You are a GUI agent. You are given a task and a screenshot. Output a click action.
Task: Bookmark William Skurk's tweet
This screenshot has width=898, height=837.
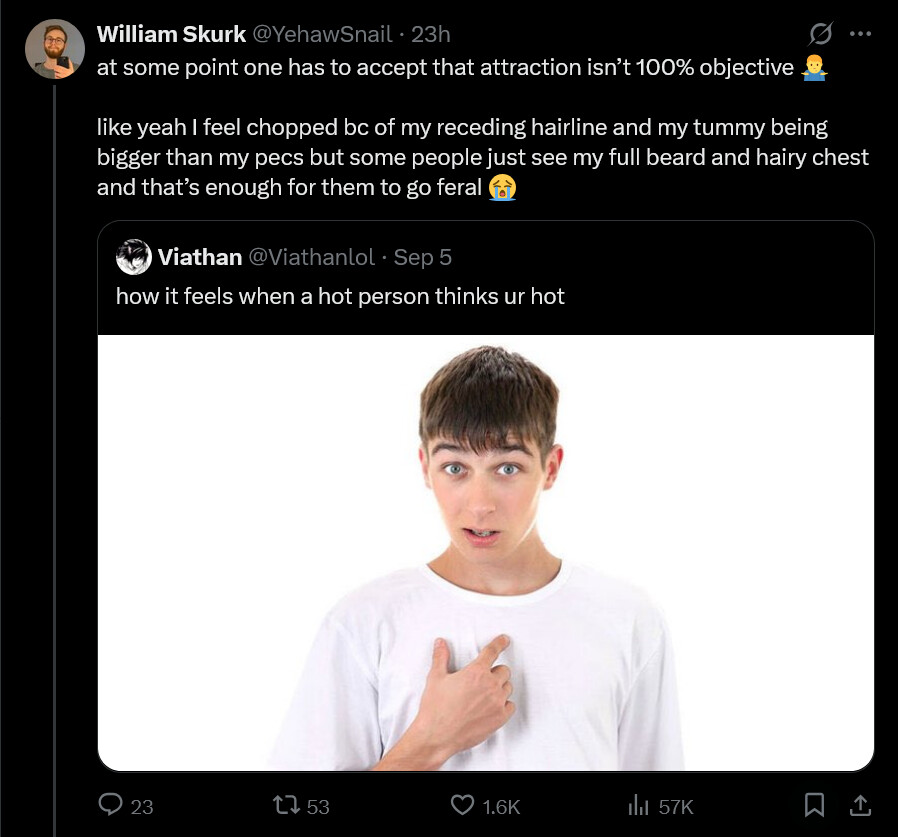click(x=815, y=804)
